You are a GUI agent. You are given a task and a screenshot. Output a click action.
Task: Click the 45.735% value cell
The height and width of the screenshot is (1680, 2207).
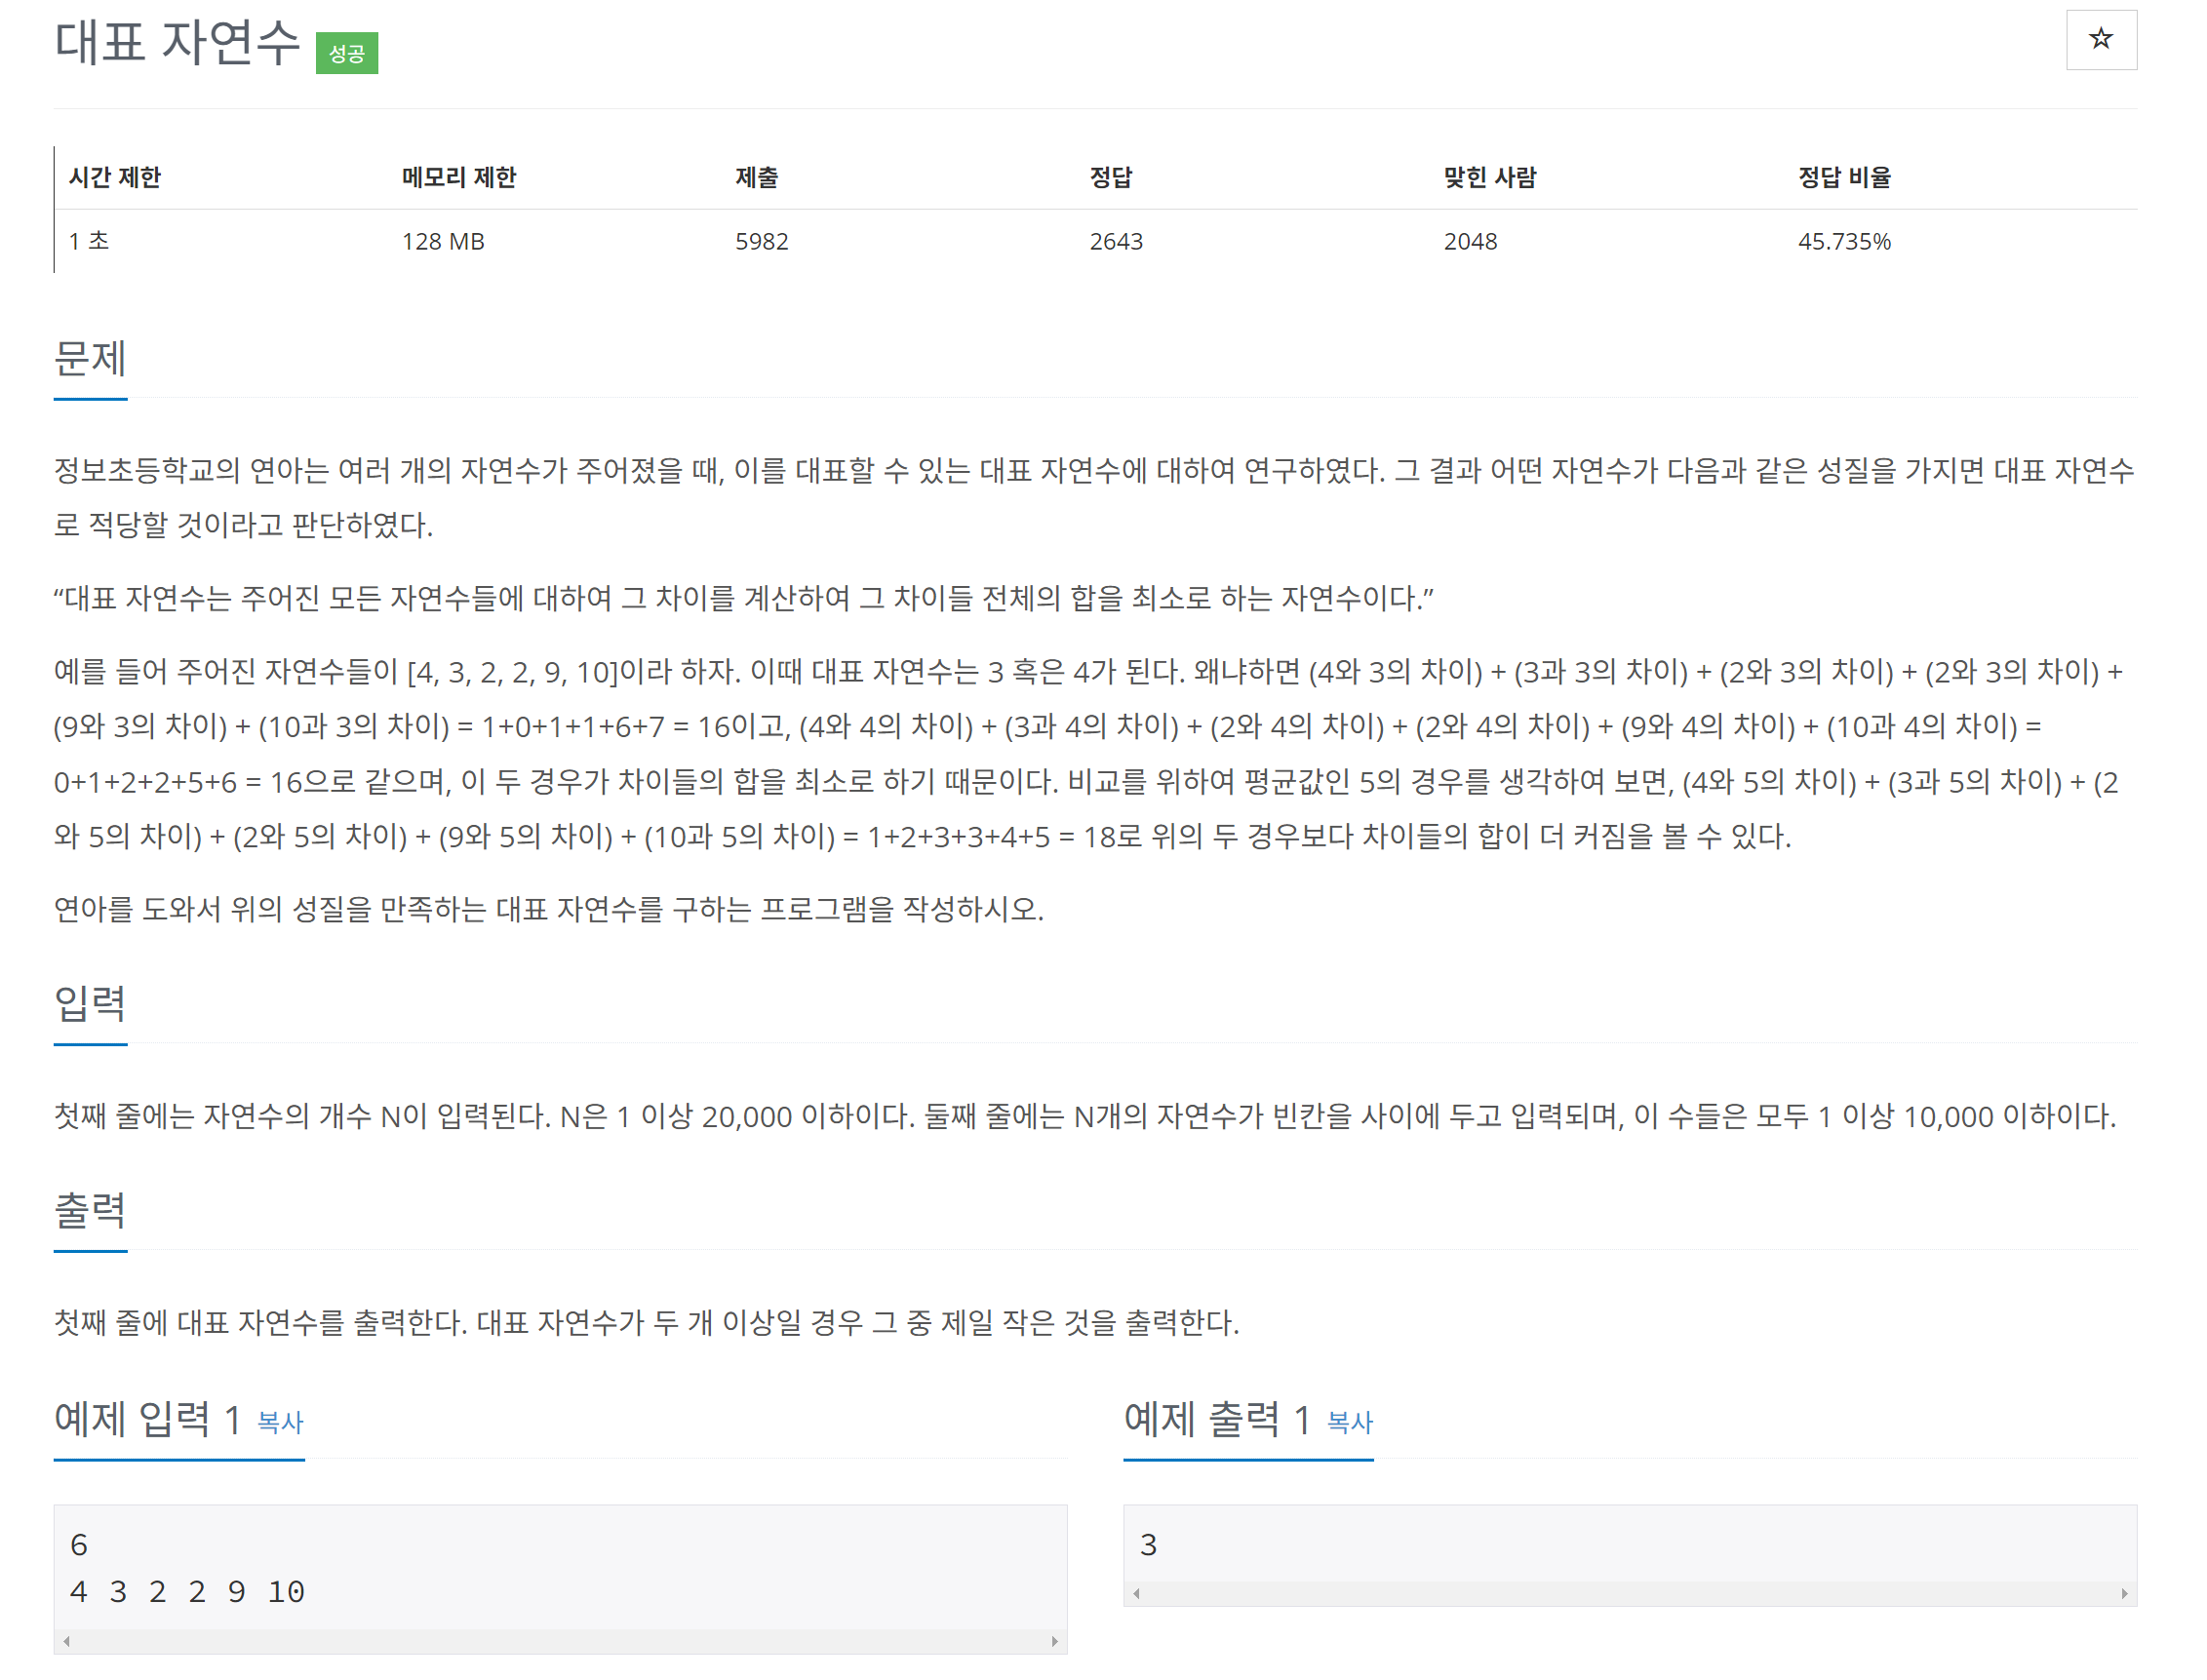[x=1844, y=241]
